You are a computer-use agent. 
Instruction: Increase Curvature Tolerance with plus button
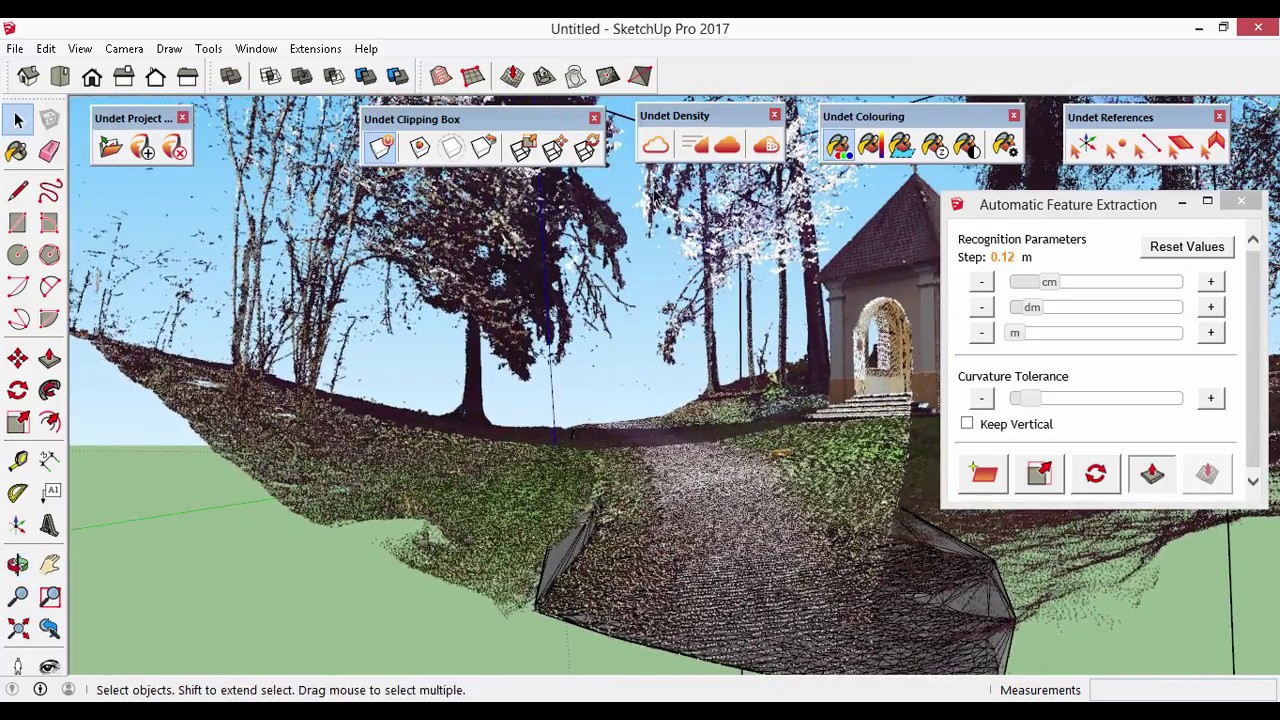(1210, 398)
